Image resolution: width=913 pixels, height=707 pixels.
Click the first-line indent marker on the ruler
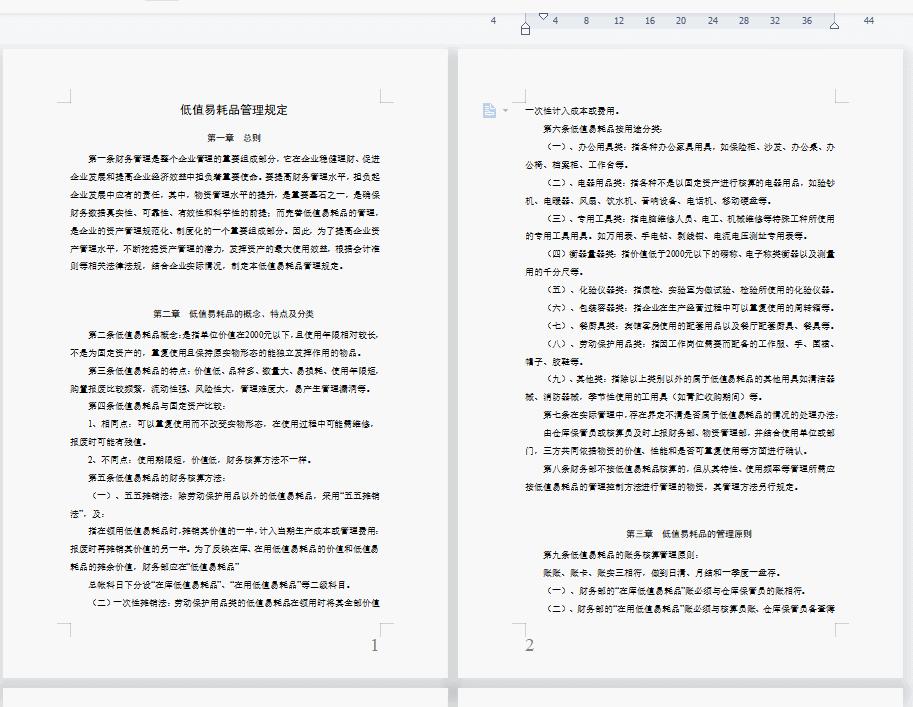542,16
